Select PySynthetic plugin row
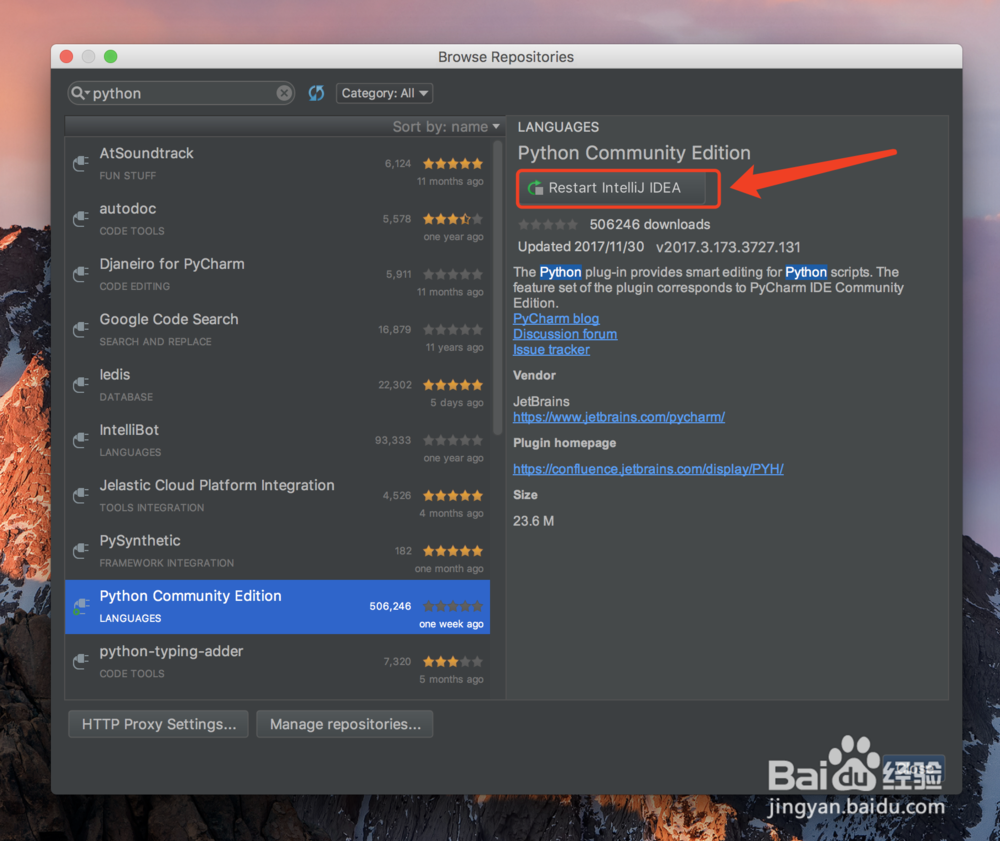Screen dimensions: 1000x841 277,552
